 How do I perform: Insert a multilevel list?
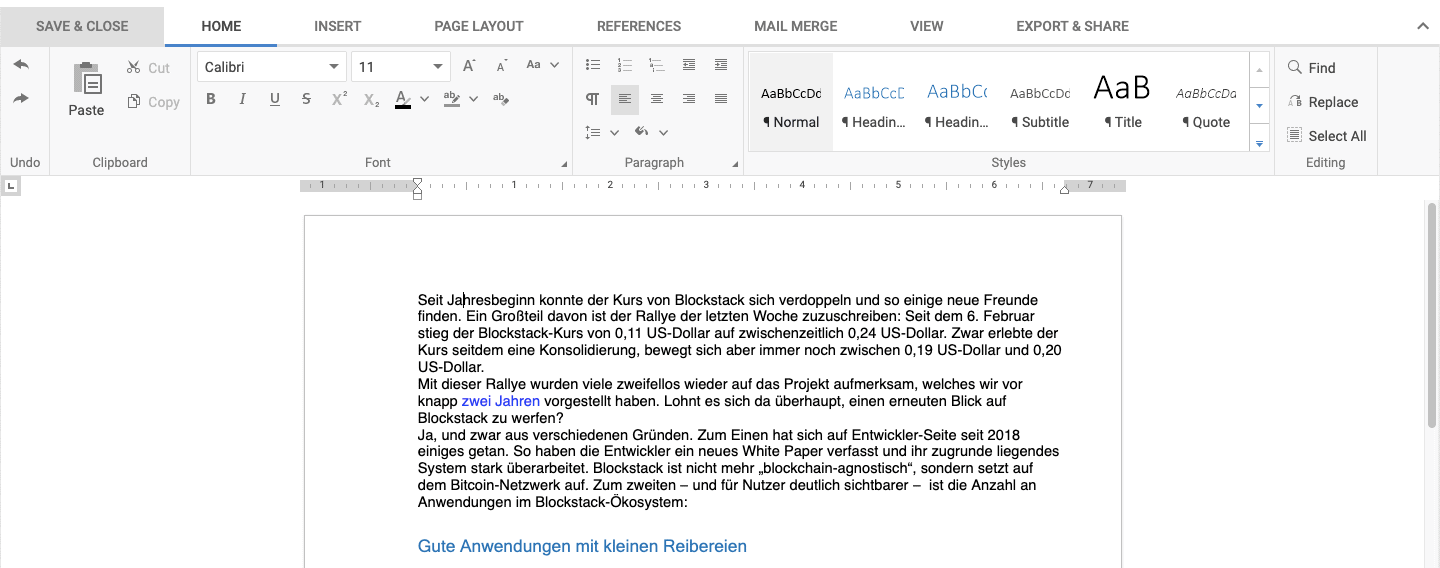pyautogui.click(x=657, y=65)
